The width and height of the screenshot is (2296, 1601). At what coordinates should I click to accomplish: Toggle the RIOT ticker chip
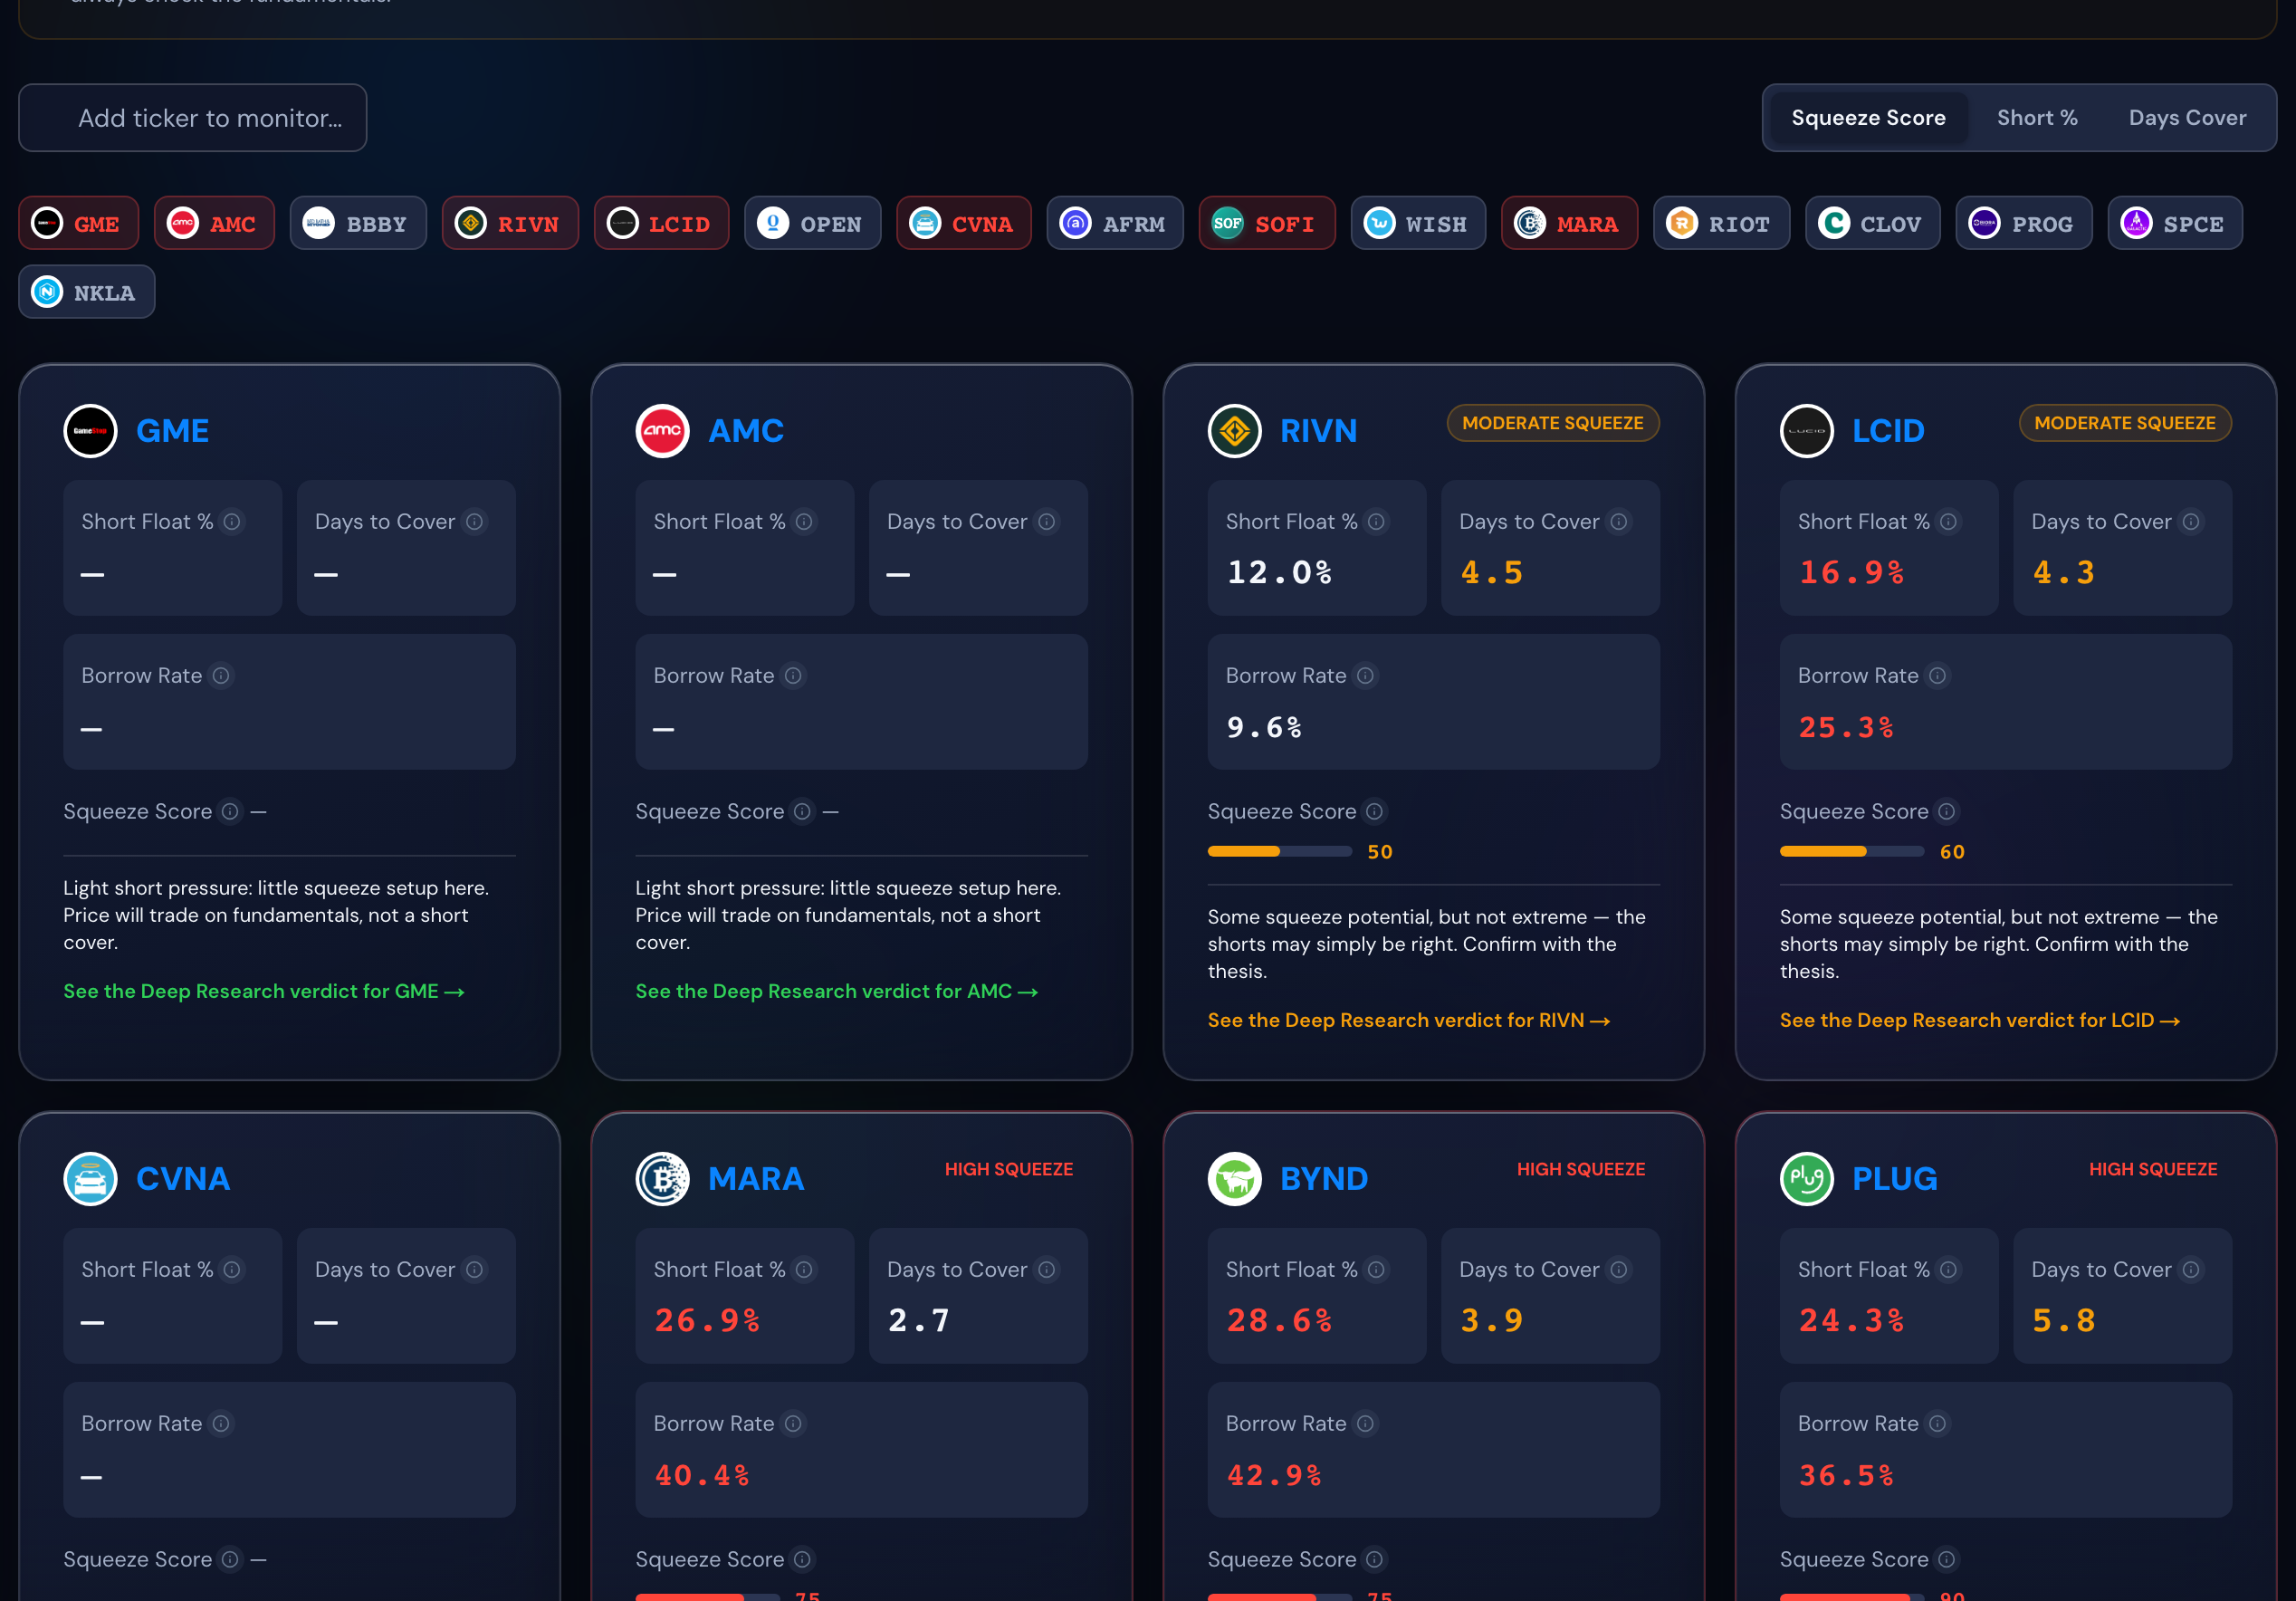click(x=1720, y=223)
